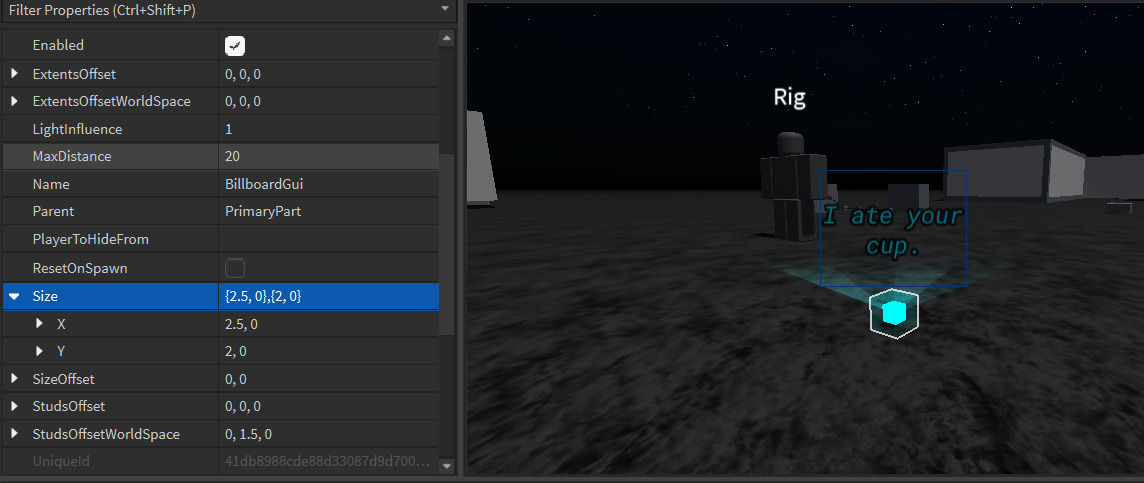Image resolution: width=1144 pixels, height=483 pixels.
Task: Click the properties scrollbar down arrow
Action: [x=447, y=465]
